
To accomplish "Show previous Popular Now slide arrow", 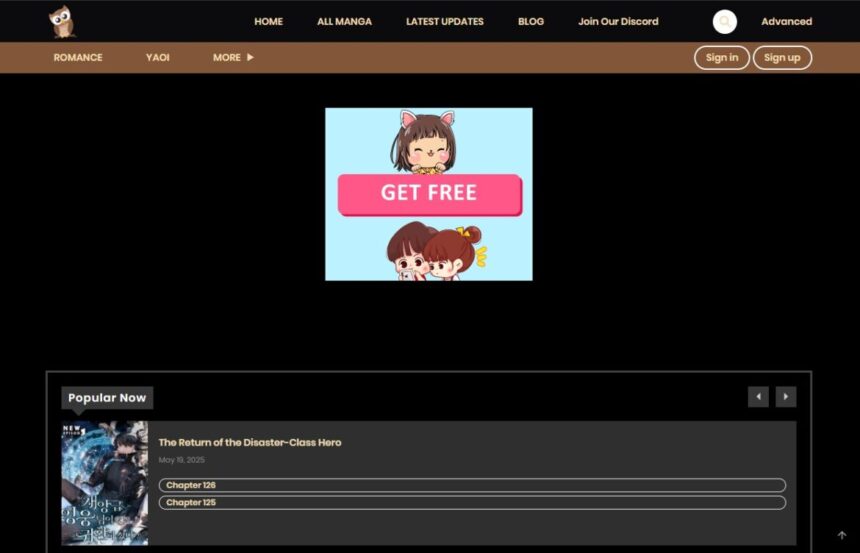I will click(758, 397).
